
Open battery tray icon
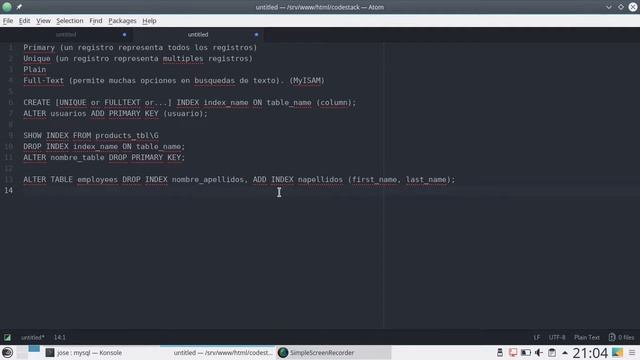[x=526, y=353]
